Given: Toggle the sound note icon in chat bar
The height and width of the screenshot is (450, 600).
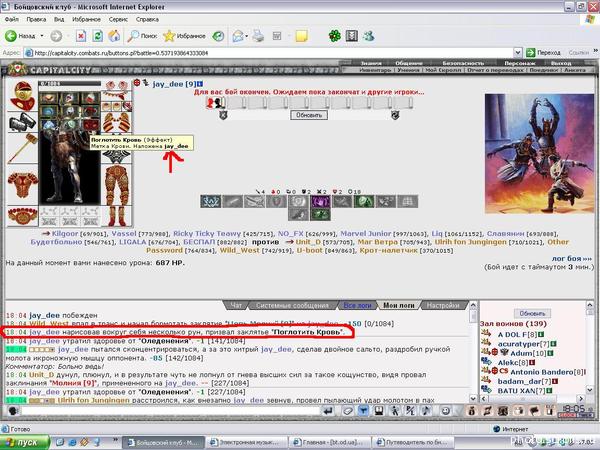Looking at the screenshot, I should coord(426,411).
